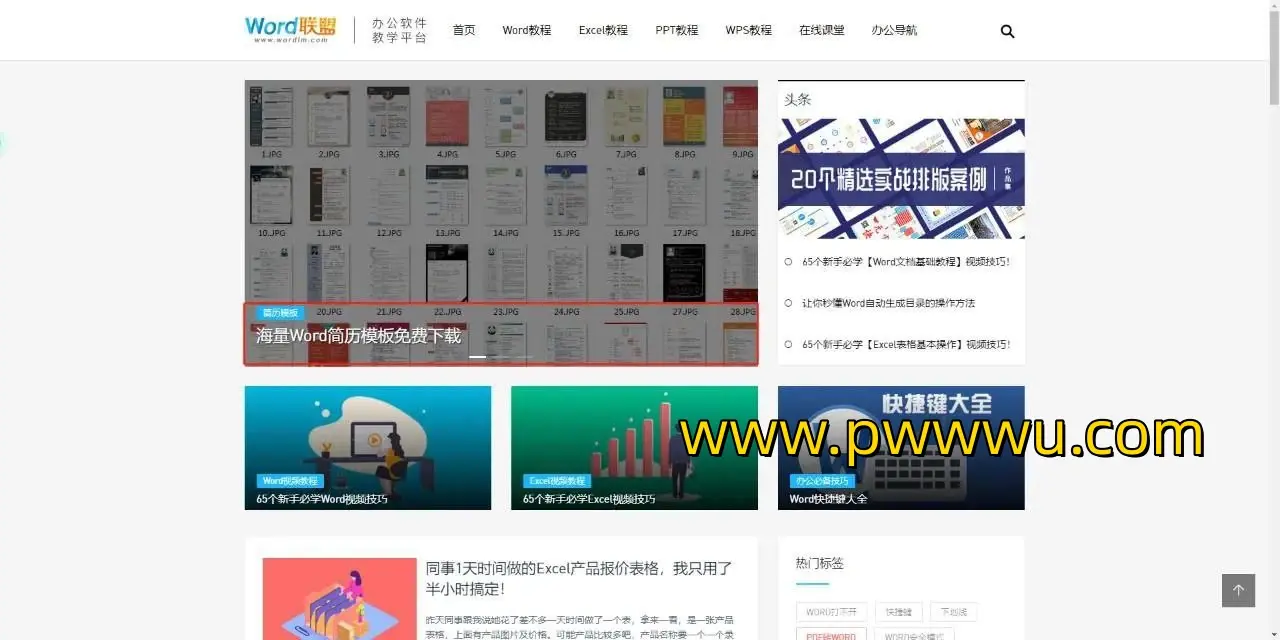Click the 简历模板 category badge
The height and width of the screenshot is (640, 1280).
[279, 313]
